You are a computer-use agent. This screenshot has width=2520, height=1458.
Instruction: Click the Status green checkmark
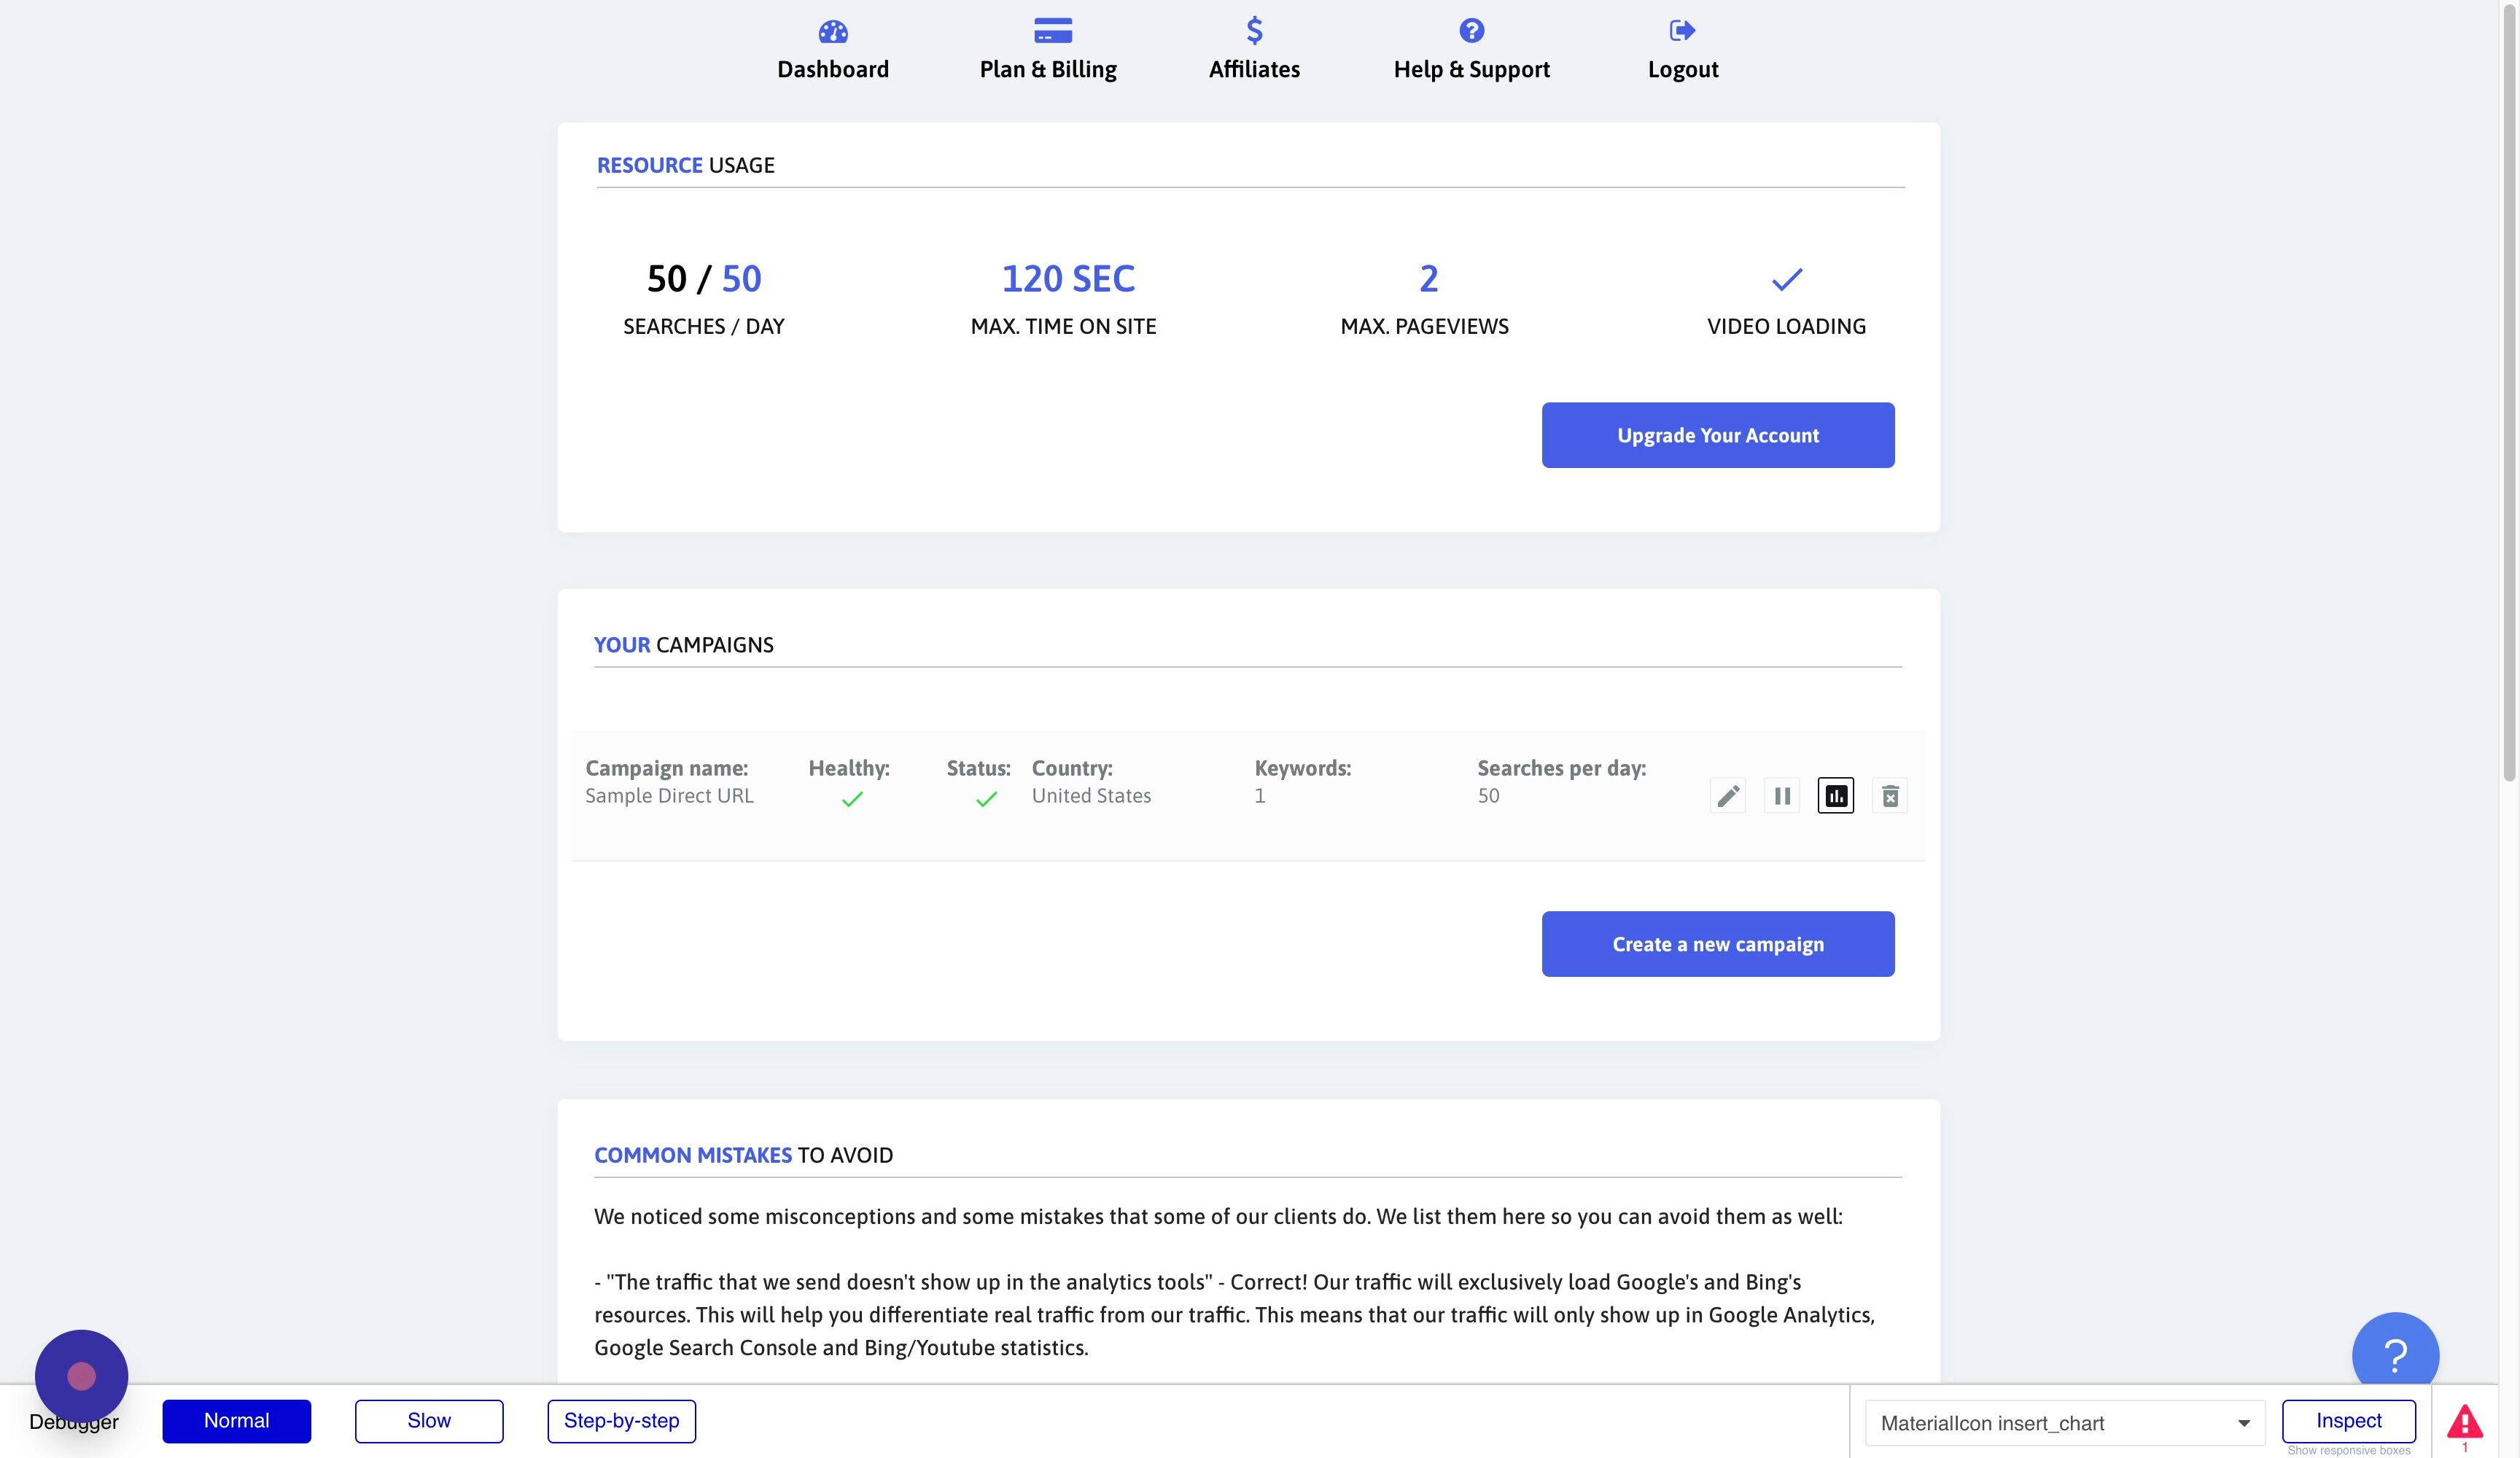(x=986, y=799)
